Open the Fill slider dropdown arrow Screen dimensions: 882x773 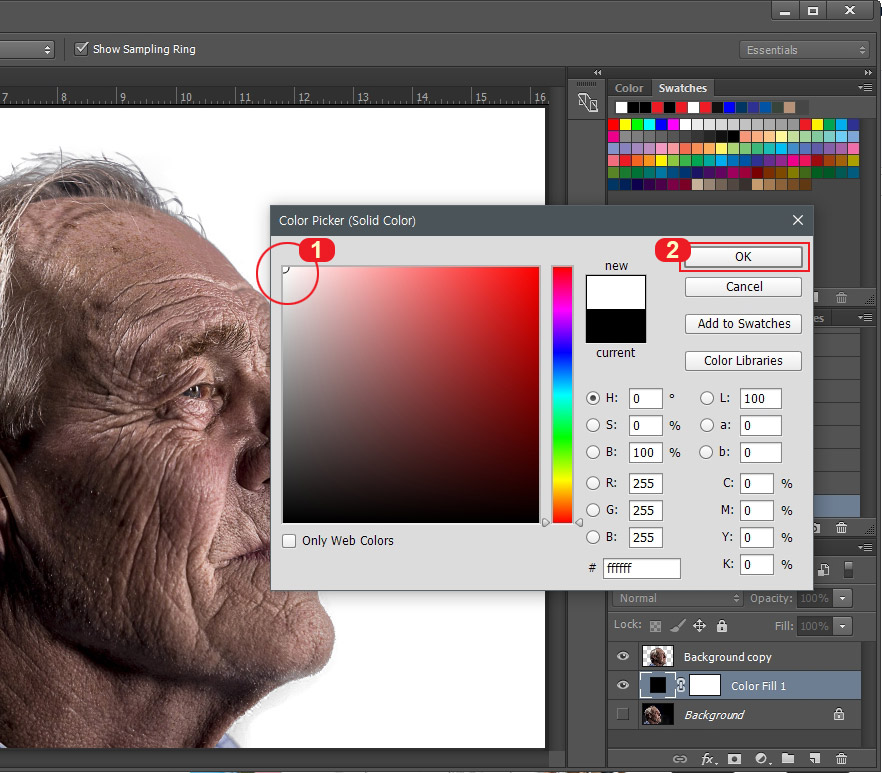click(842, 626)
